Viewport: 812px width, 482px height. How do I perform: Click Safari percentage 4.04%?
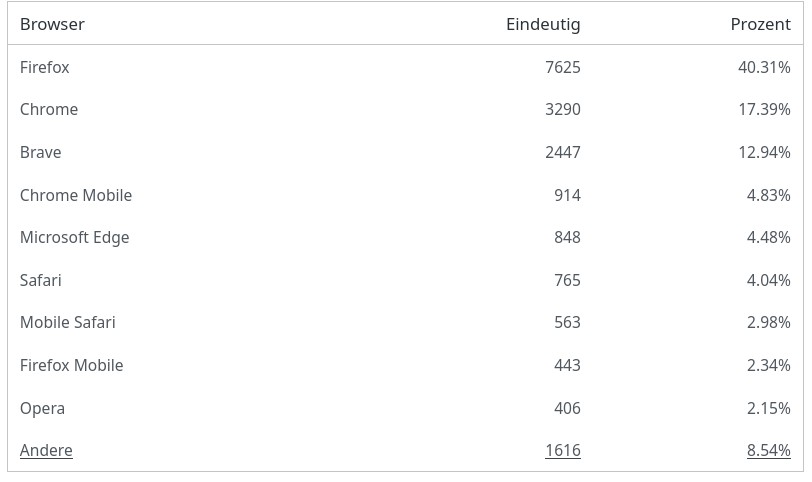768,280
